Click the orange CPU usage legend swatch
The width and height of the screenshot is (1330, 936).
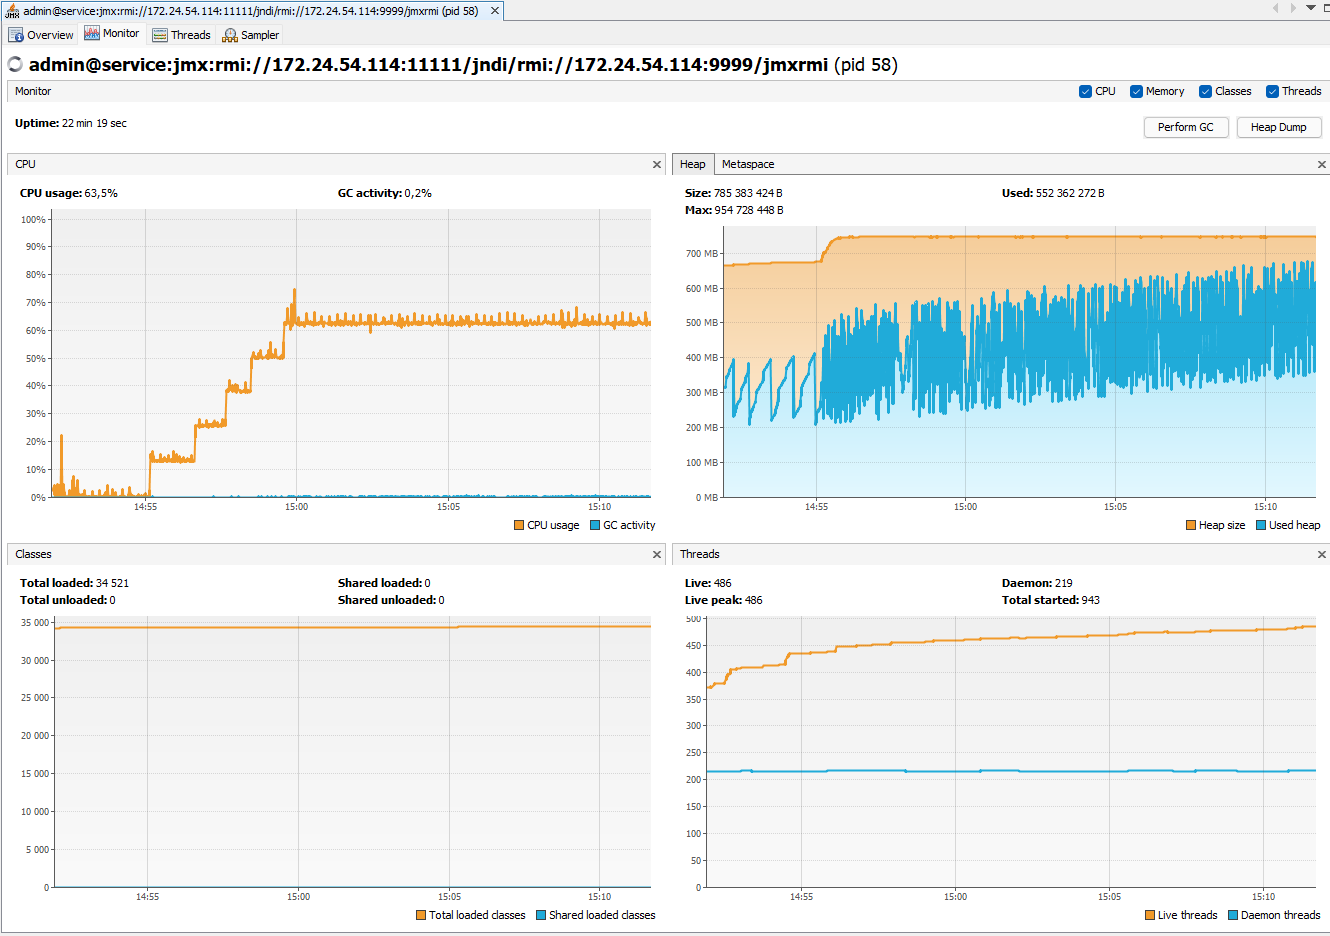(x=519, y=526)
